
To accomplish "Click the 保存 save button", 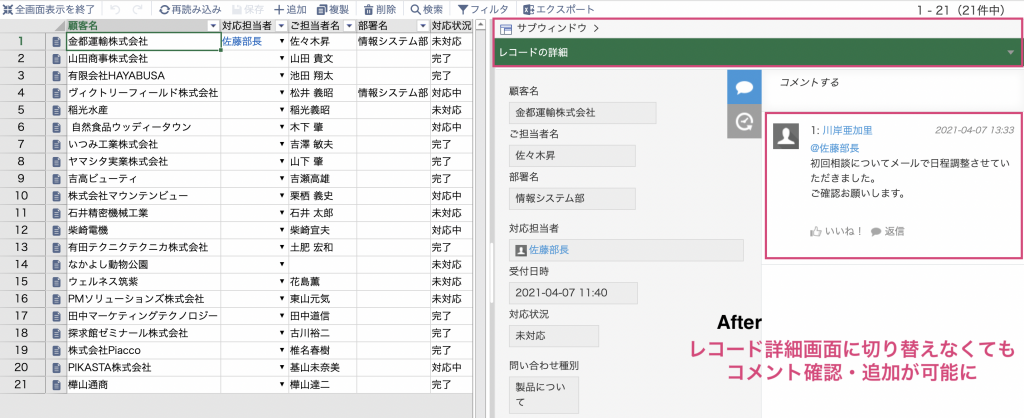I will coord(248,10).
